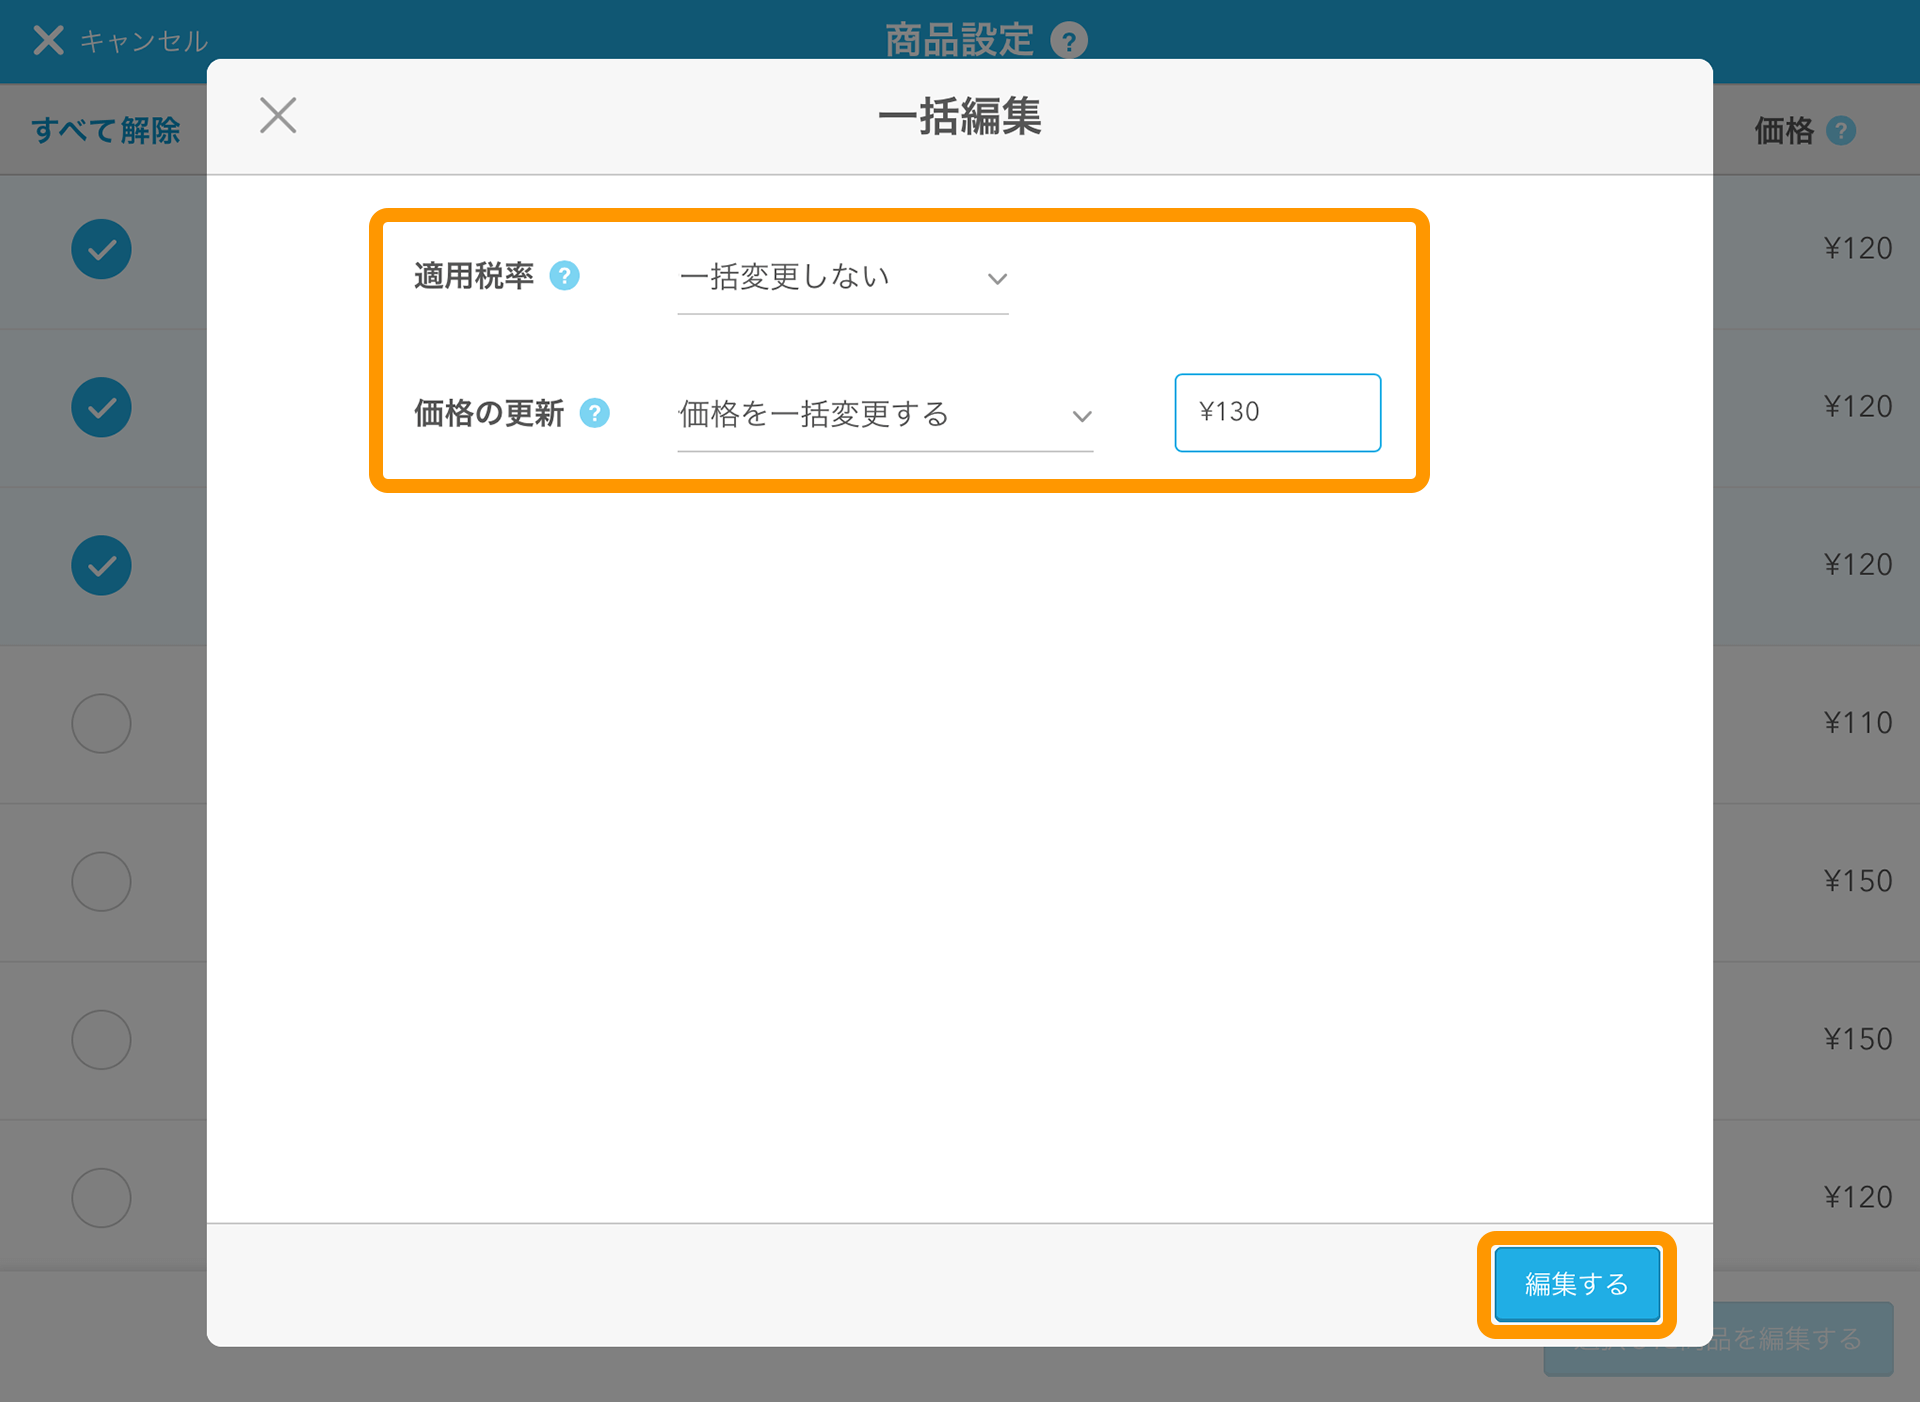Open the help tooltip beside 適用税率

(x=565, y=276)
